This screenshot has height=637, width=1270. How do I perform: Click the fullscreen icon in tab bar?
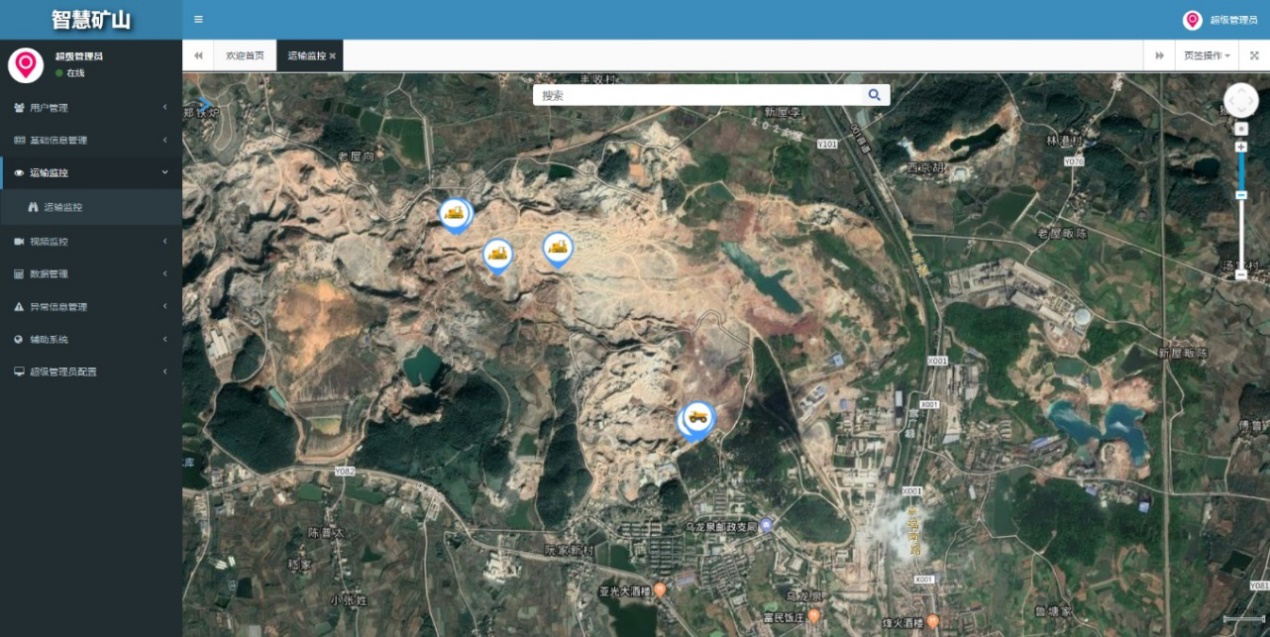tap(1254, 56)
